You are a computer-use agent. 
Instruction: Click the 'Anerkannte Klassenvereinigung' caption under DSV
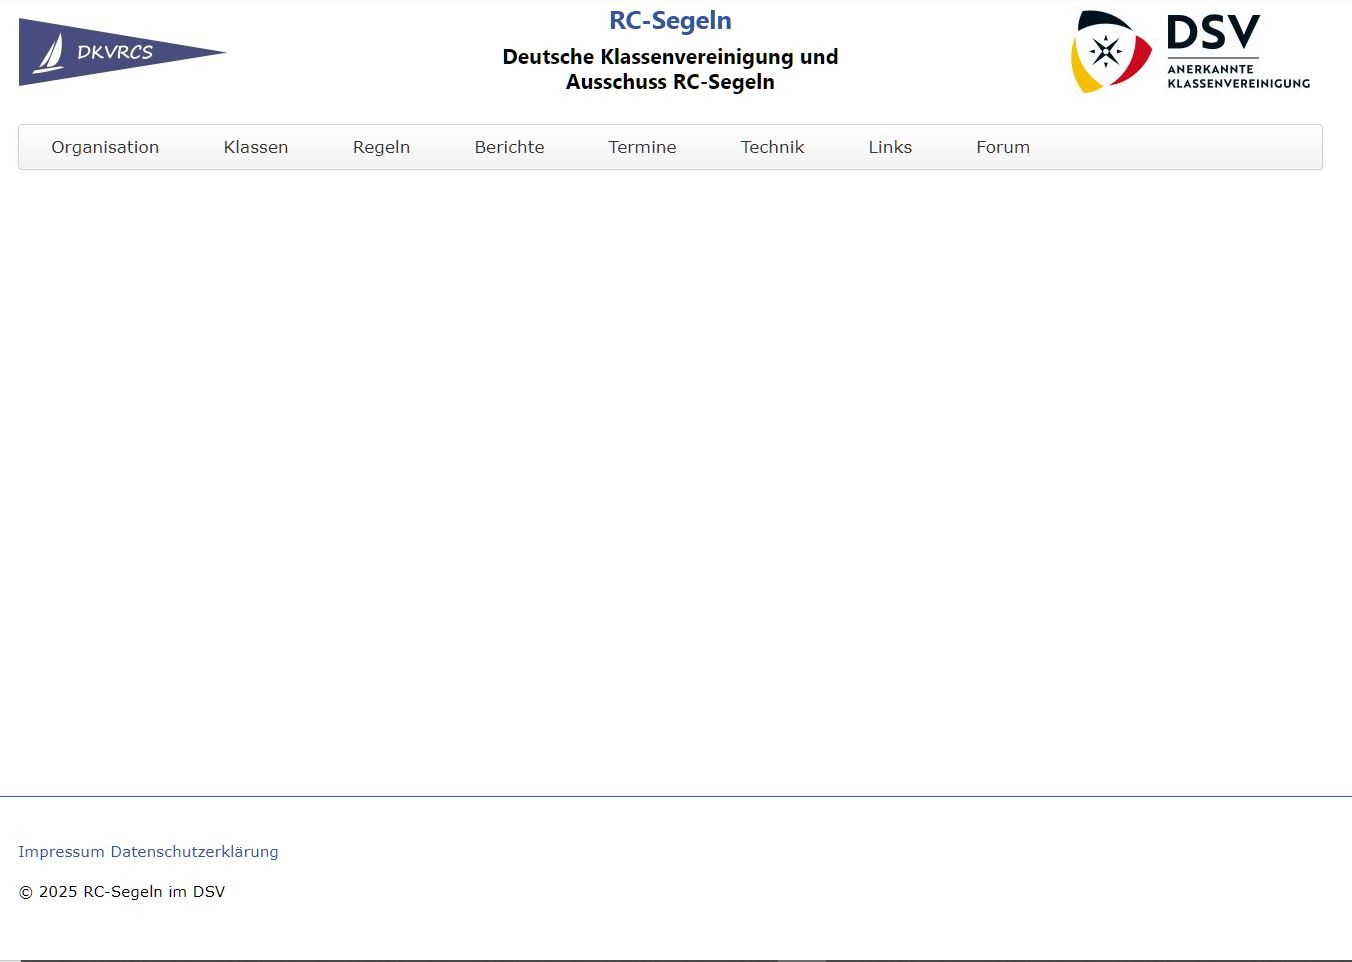(x=1238, y=76)
